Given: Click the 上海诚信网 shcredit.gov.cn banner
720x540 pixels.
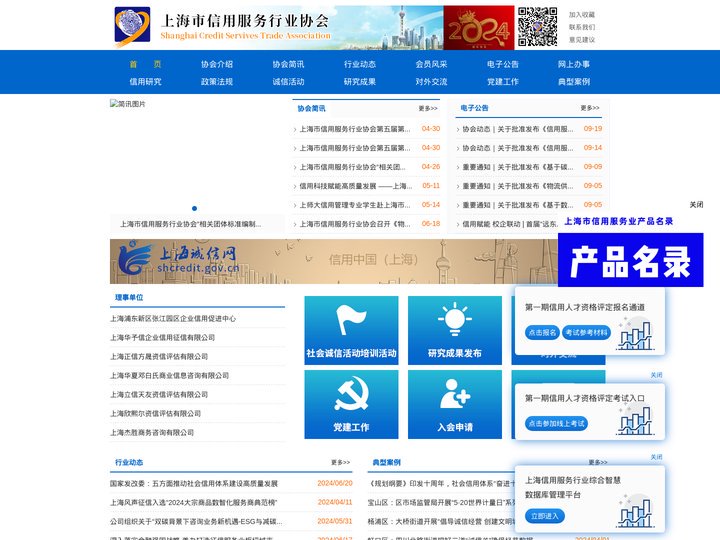Looking at the screenshot, I should pos(333,261).
